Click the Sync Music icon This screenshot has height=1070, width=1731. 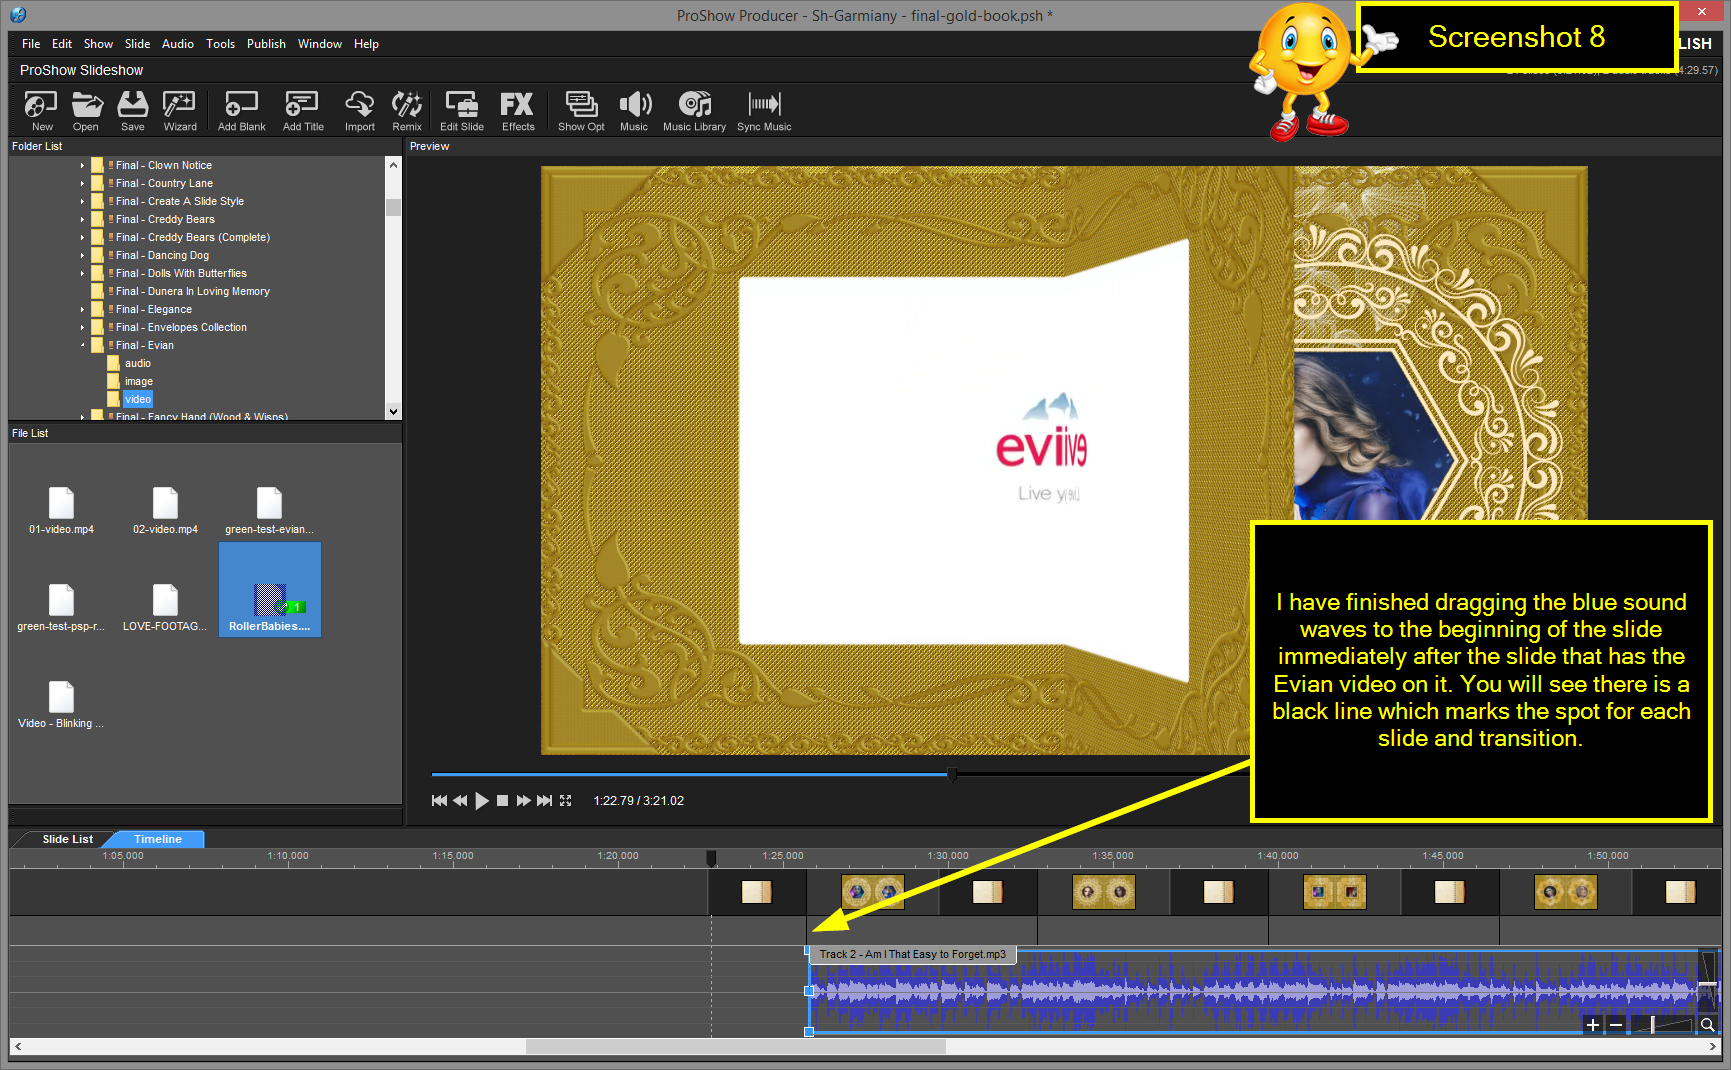pos(764,110)
